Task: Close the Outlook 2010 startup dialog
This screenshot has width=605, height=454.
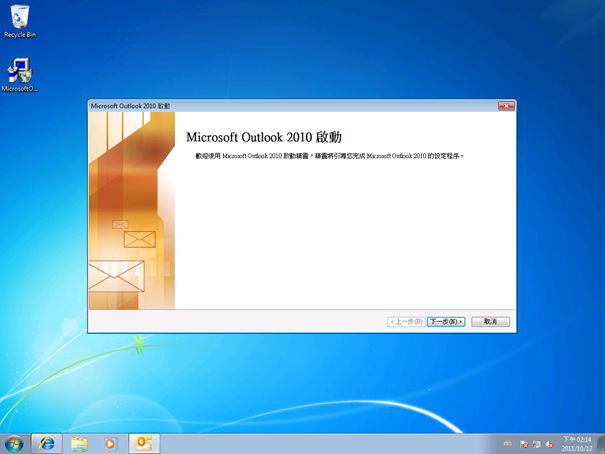Action: (x=506, y=106)
